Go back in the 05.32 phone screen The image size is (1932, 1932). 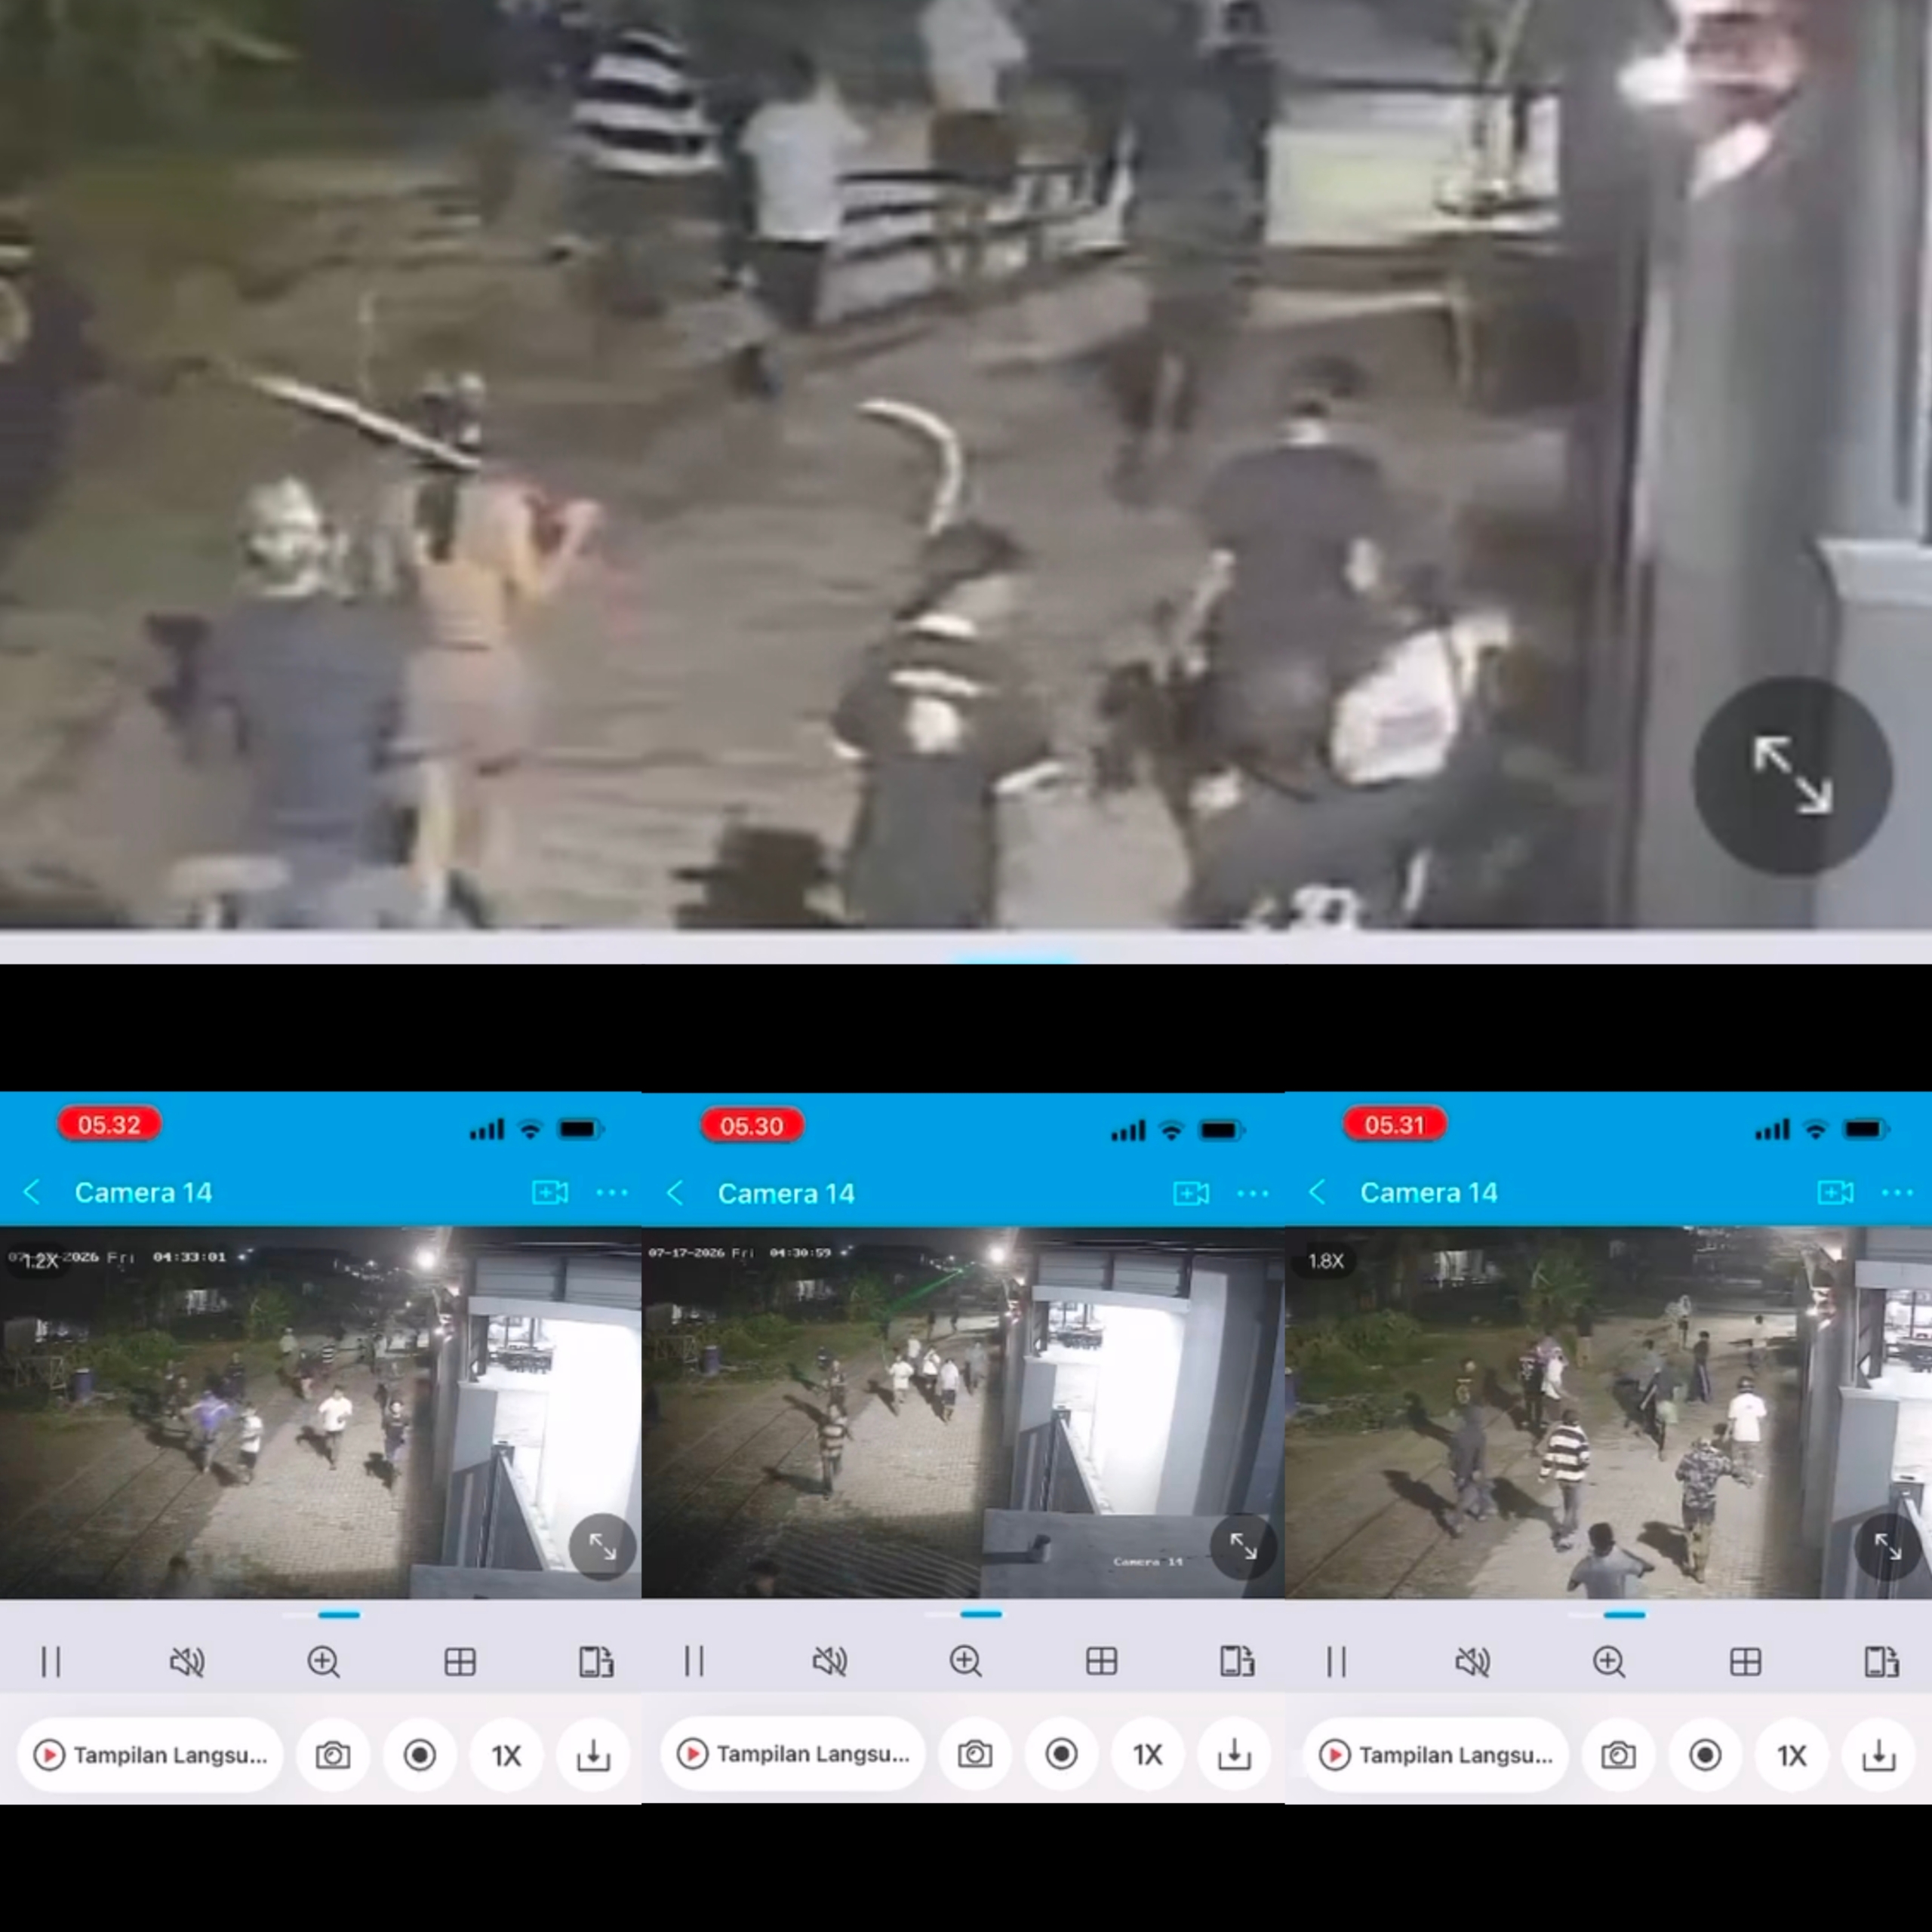tap(32, 1192)
